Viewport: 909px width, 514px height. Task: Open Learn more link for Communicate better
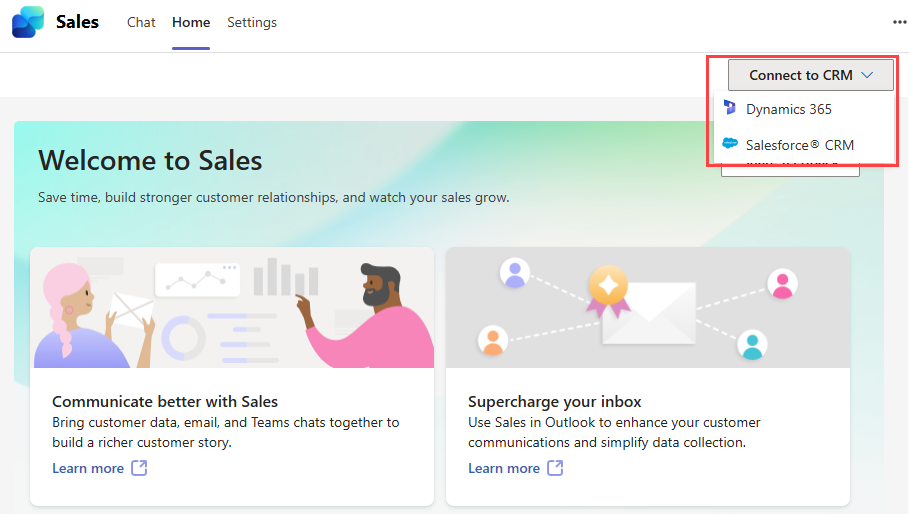(x=88, y=468)
